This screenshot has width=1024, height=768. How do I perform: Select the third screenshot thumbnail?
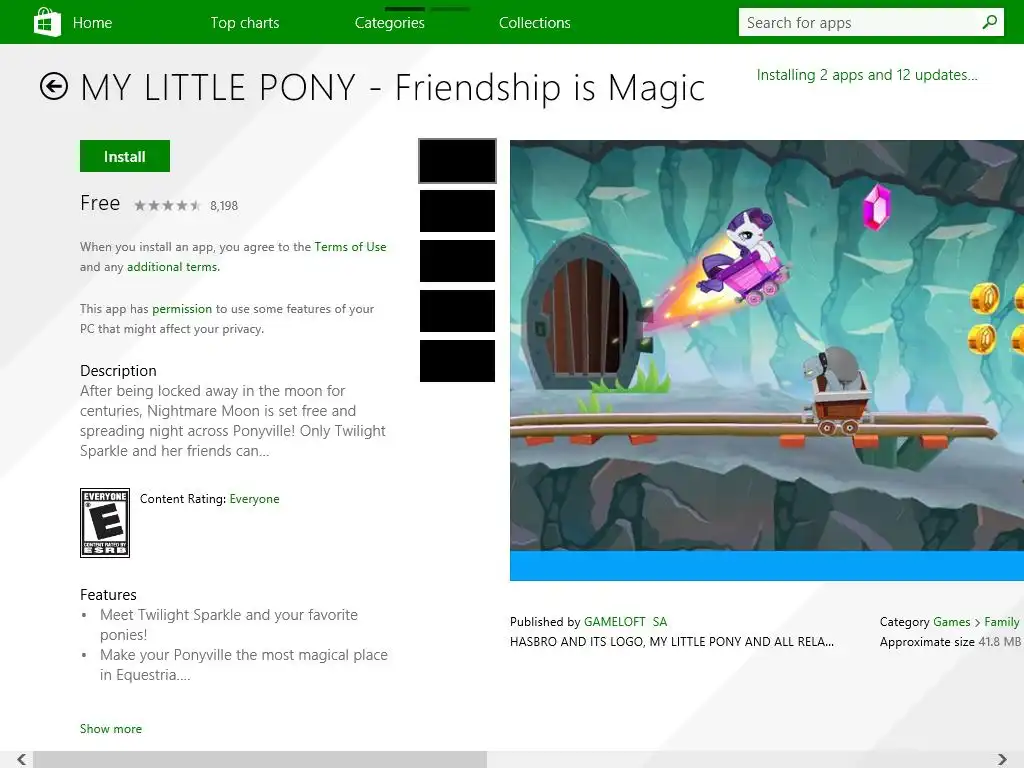point(457,261)
